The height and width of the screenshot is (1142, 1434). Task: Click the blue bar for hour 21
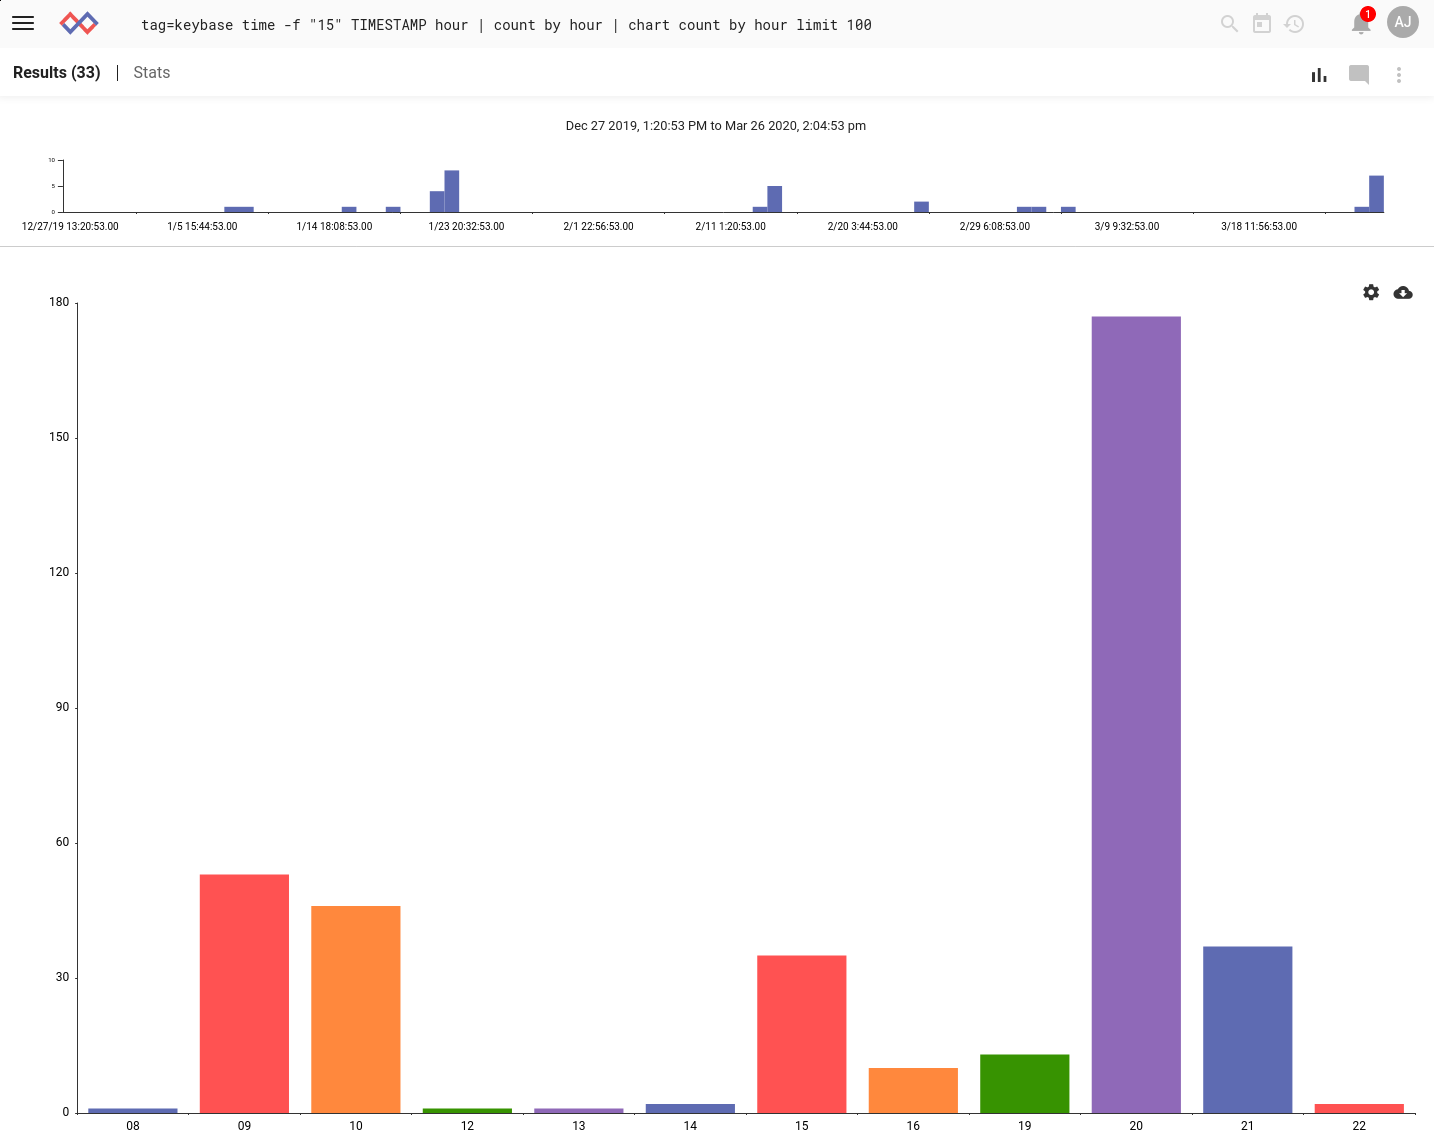1248,1029
